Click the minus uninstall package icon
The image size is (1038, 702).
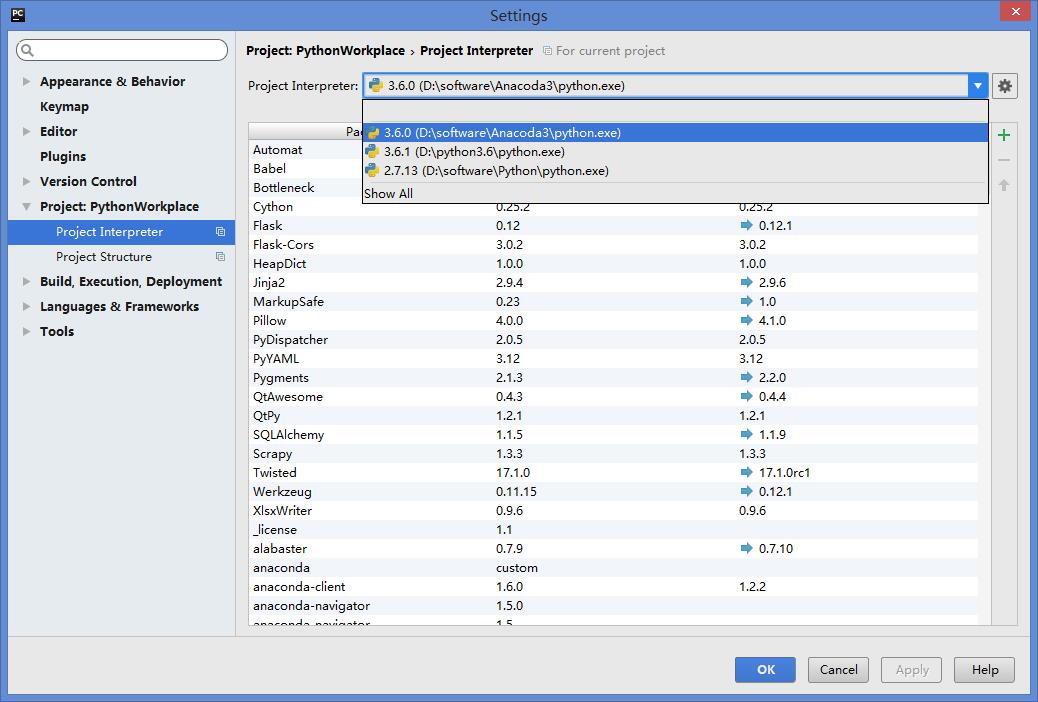click(1004, 160)
